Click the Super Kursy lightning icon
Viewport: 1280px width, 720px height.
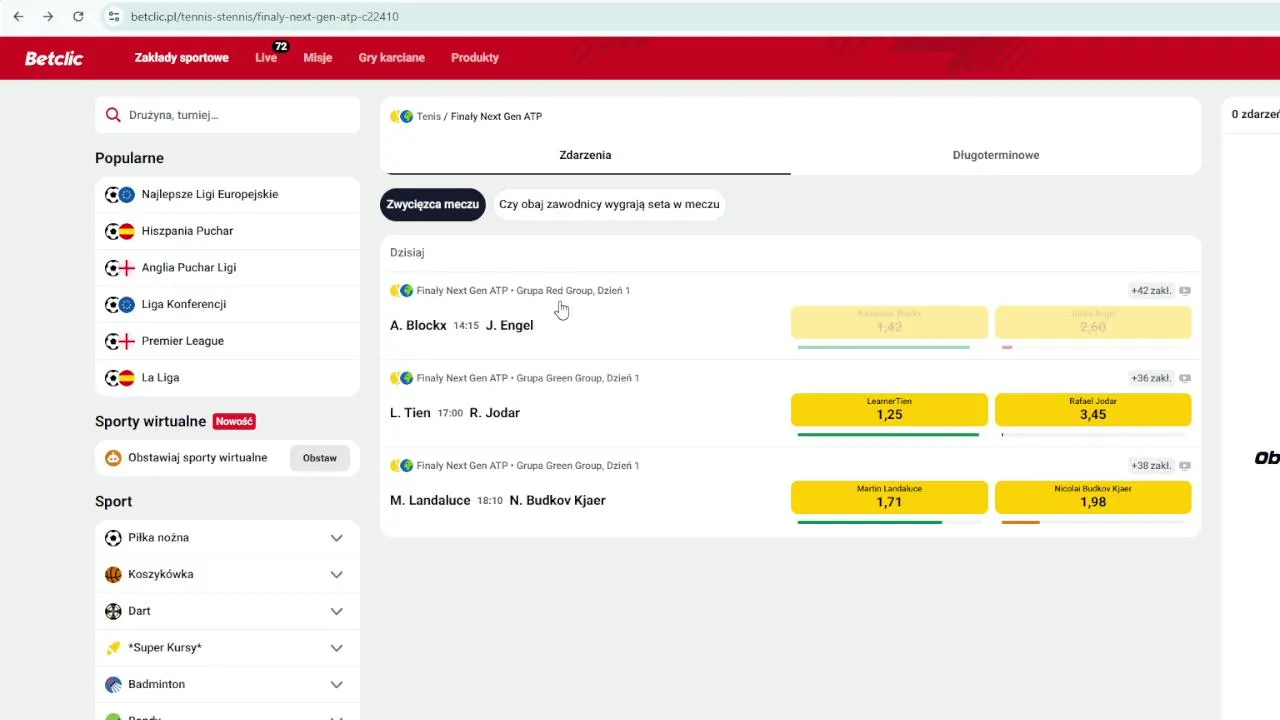113,648
